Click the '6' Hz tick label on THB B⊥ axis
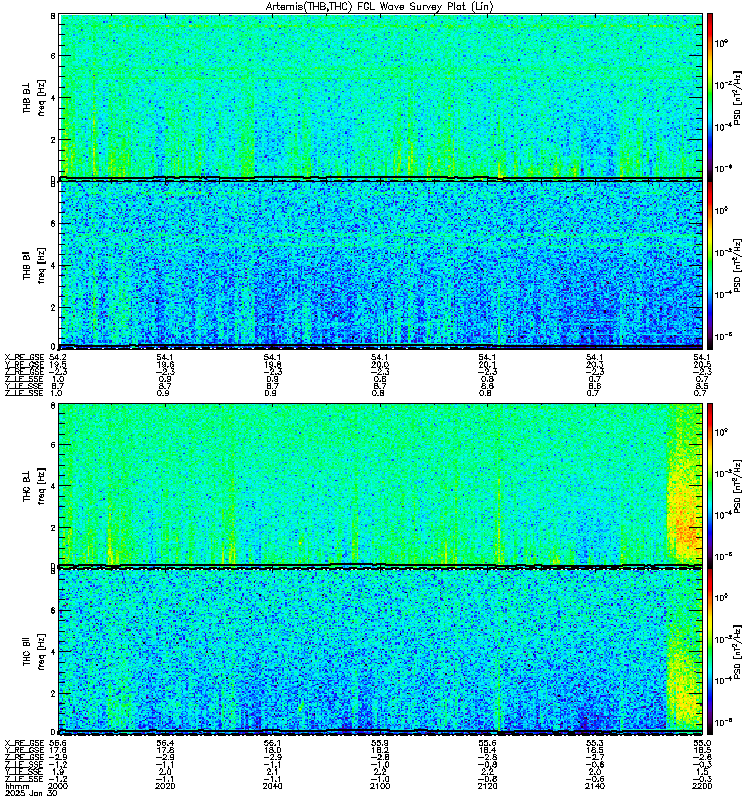This screenshot has height=800, width=750. click(x=53, y=56)
